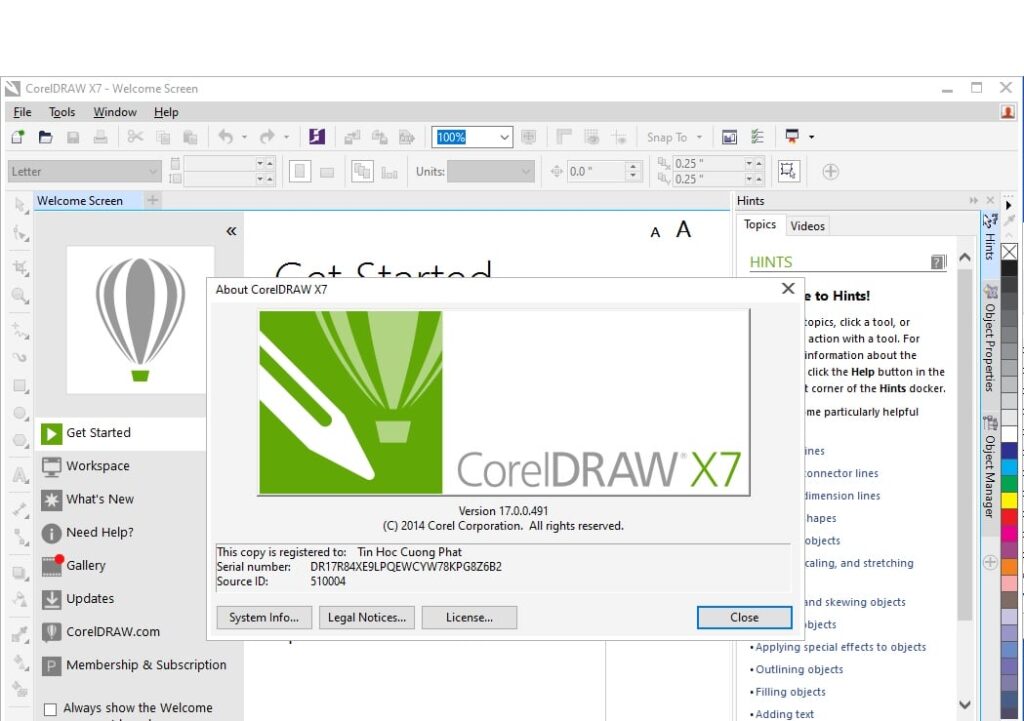The height and width of the screenshot is (721, 1024).
Task: Select the no-fill X swatch in palette
Action: [1009, 252]
